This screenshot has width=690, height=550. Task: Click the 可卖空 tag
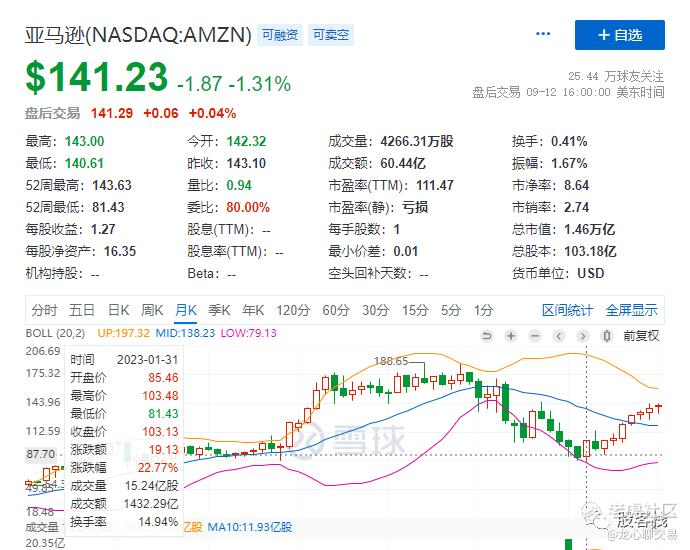[331, 35]
